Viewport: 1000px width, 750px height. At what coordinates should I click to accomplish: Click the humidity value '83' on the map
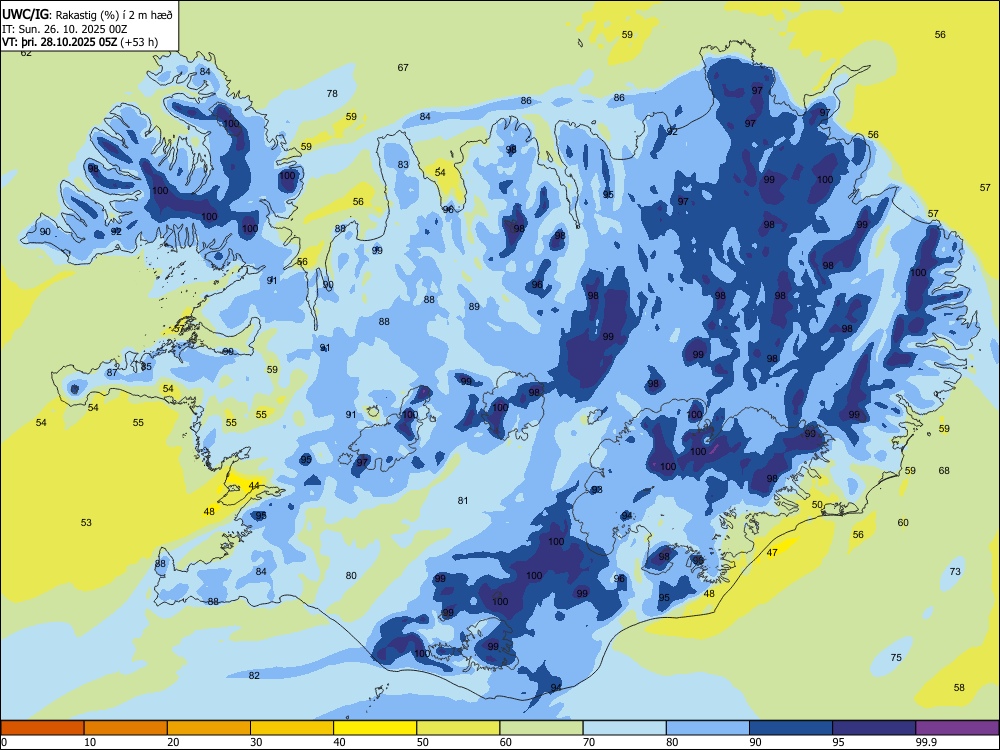(403, 165)
